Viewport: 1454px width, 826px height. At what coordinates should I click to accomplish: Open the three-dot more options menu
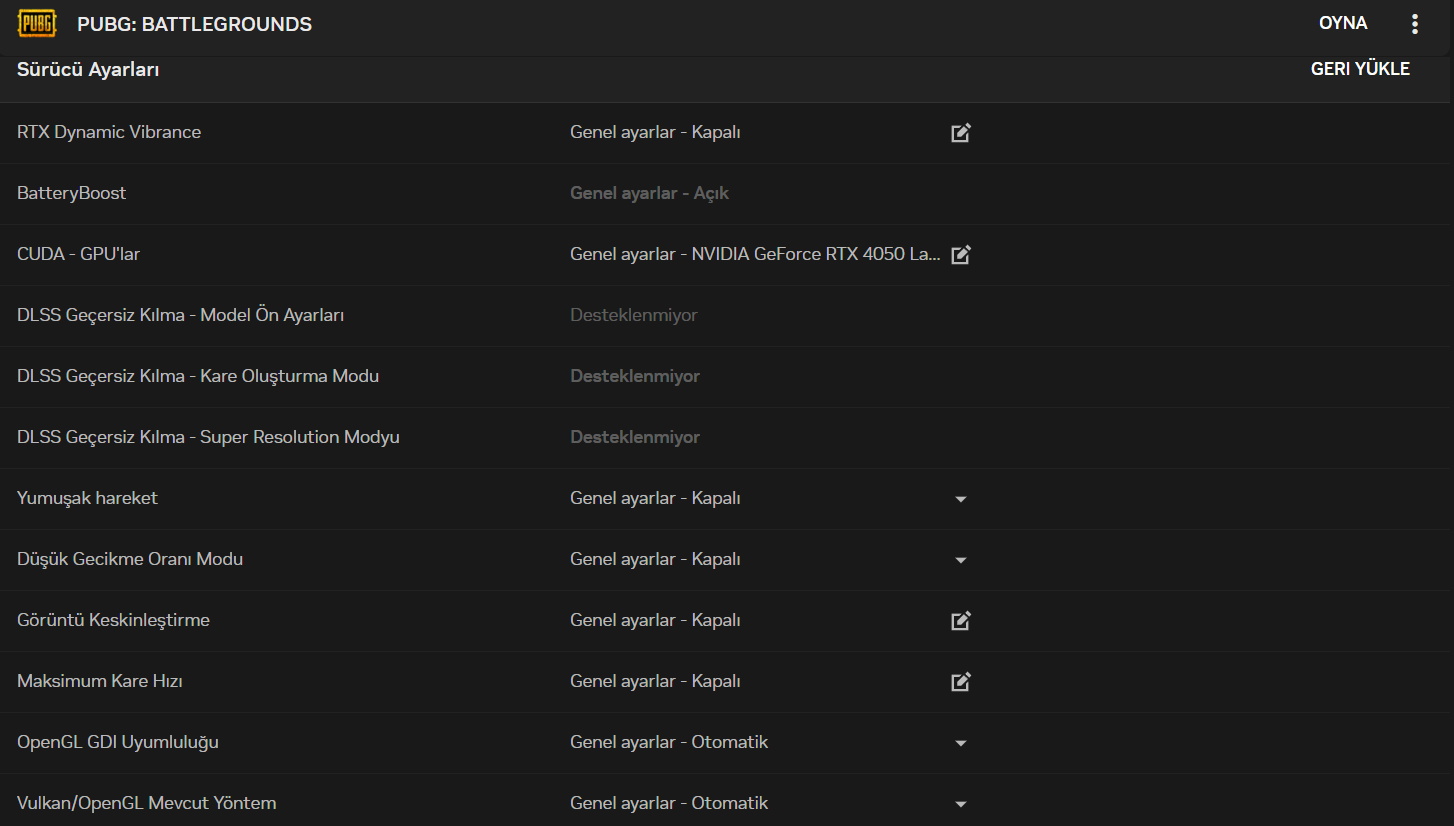(x=1414, y=24)
